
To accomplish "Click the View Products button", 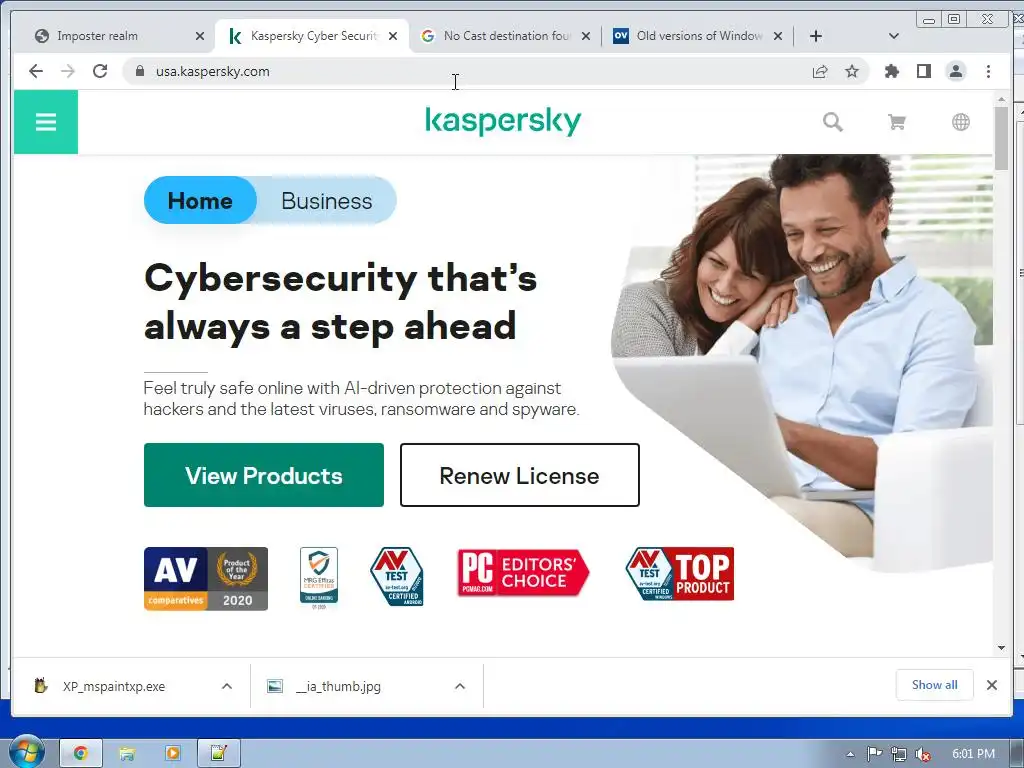I will (x=264, y=475).
